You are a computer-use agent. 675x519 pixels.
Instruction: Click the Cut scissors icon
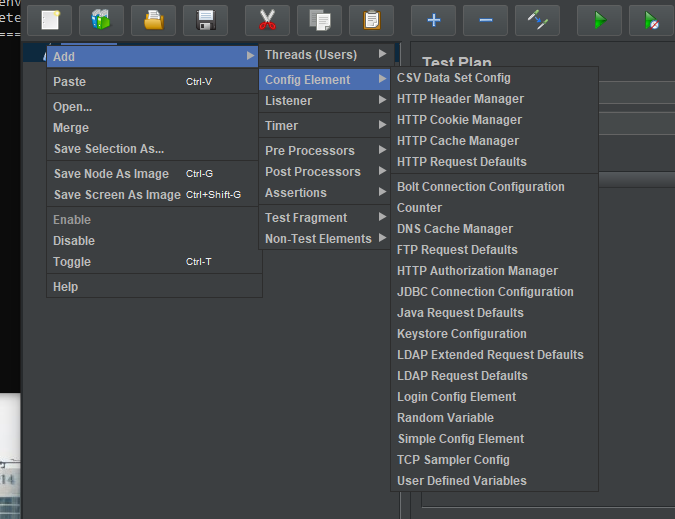click(x=267, y=20)
